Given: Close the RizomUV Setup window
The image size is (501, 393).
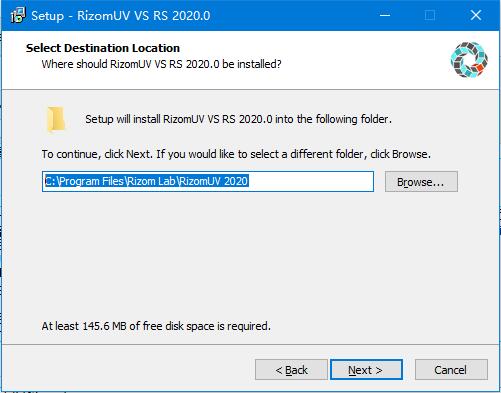Looking at the screenshot, I should [x=476, y=15].
